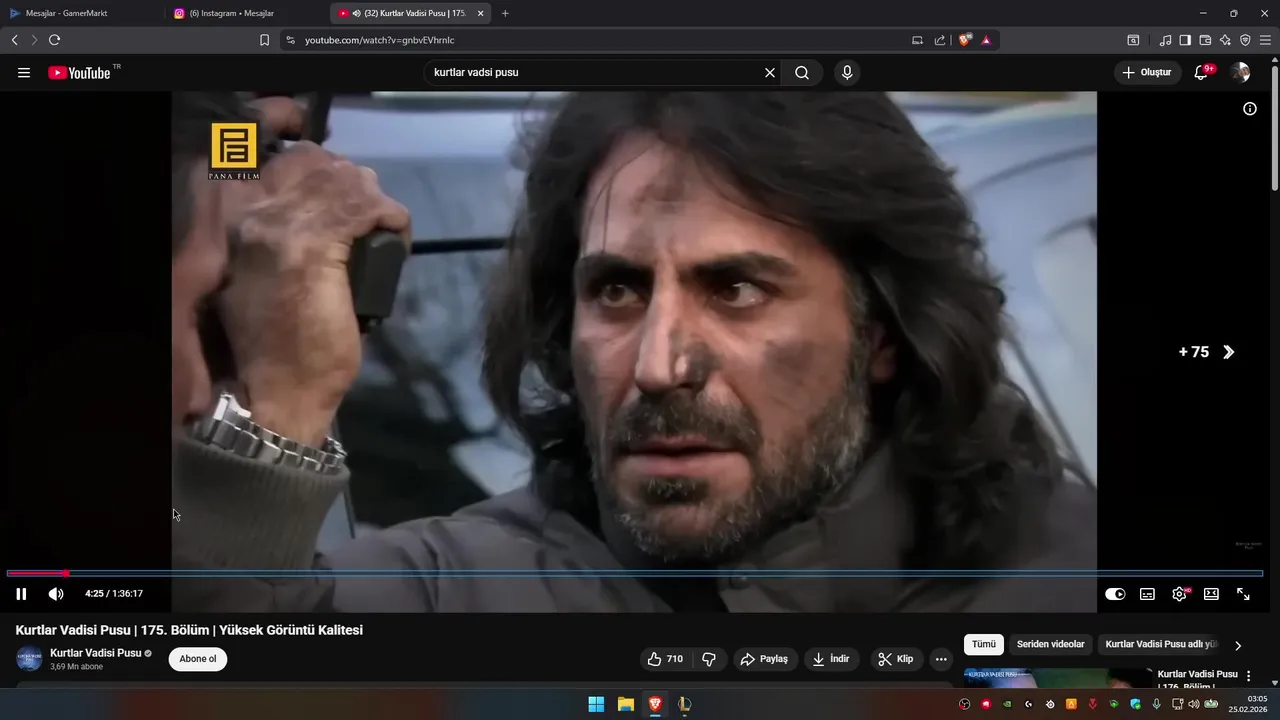This screenshot has height=720, width=1280.
Task: Click the page vertical scrollbar
Action: [1274, 128]
